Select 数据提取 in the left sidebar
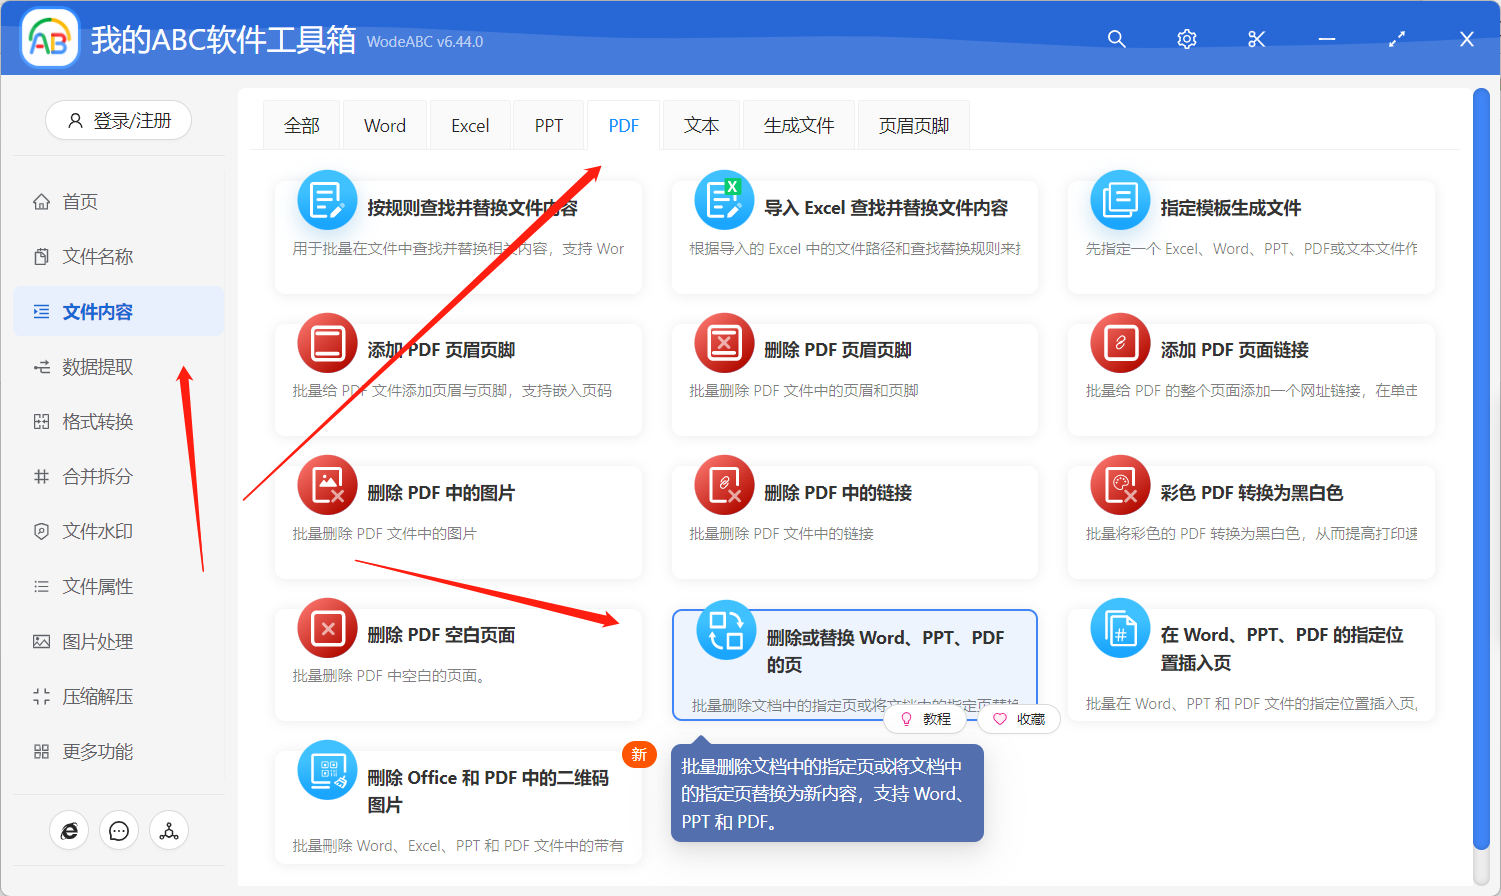Viewport: 1501px width, 896px height. pos(85,366)
